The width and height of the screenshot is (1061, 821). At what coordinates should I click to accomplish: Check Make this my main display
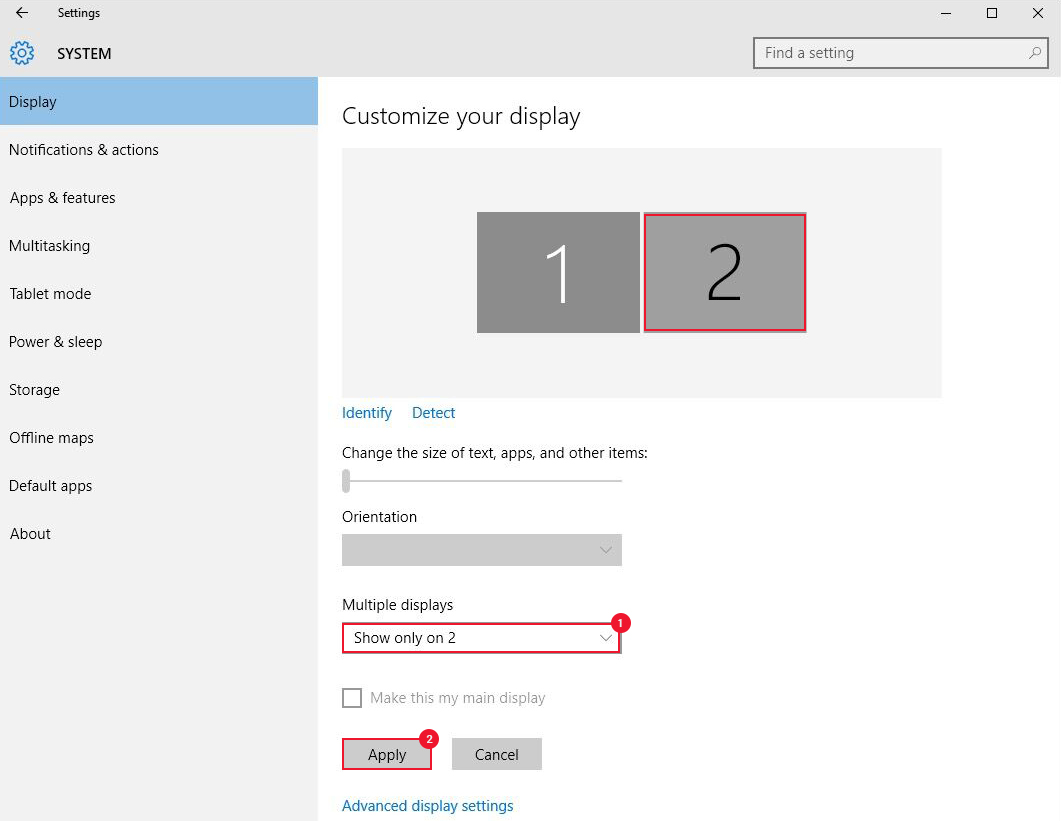pyautogui.click(x=352, y=698)
